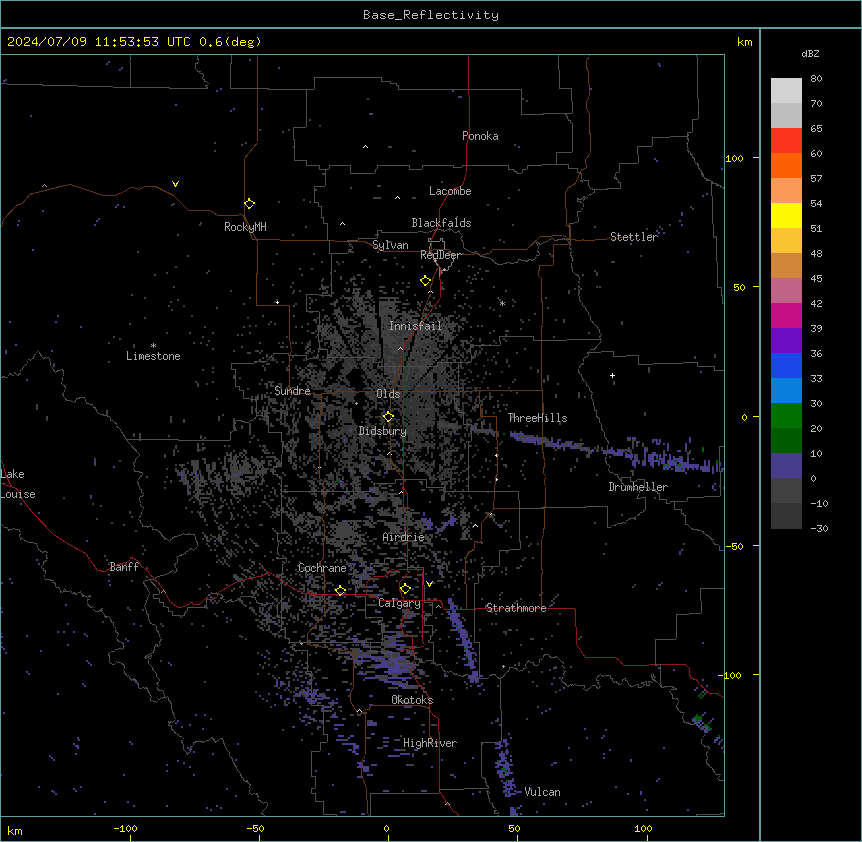This screenshot has height=842, width=862.
Task: Click the Calgary city label
Action: pos(399,603)
